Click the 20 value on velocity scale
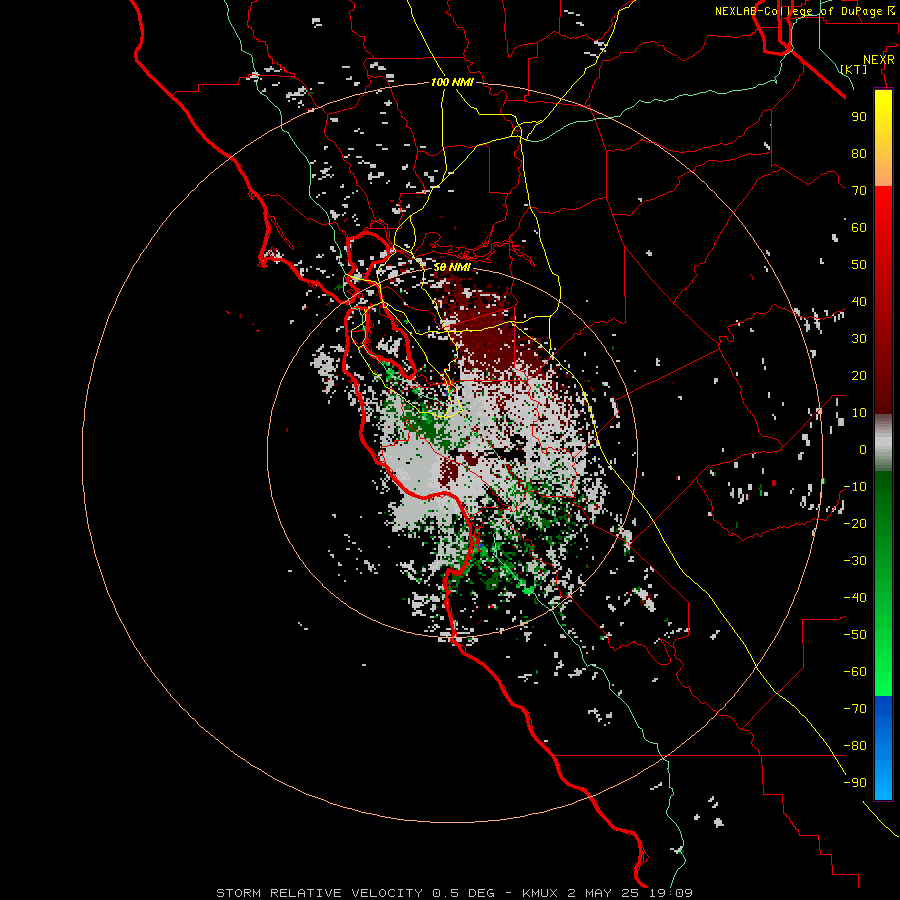Image resolution: width=900 pixels, height=900 pixels. coord(859,375)
